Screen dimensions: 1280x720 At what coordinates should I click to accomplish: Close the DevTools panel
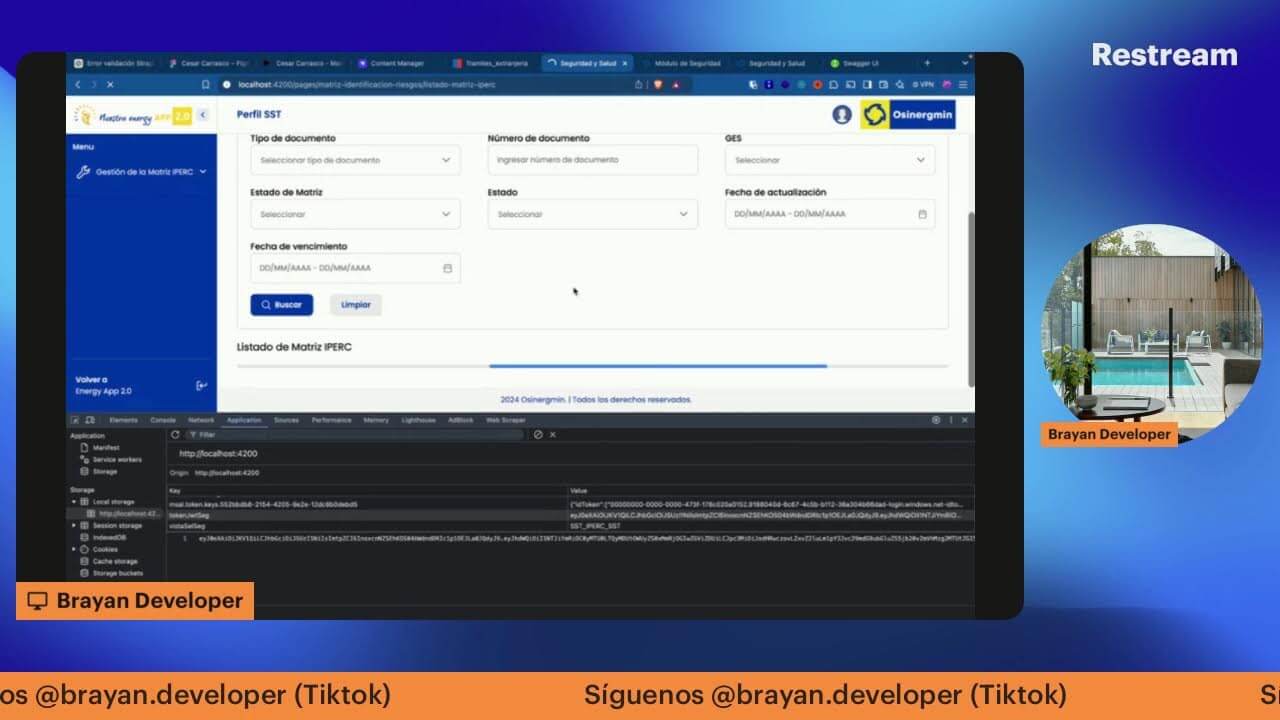965,420
